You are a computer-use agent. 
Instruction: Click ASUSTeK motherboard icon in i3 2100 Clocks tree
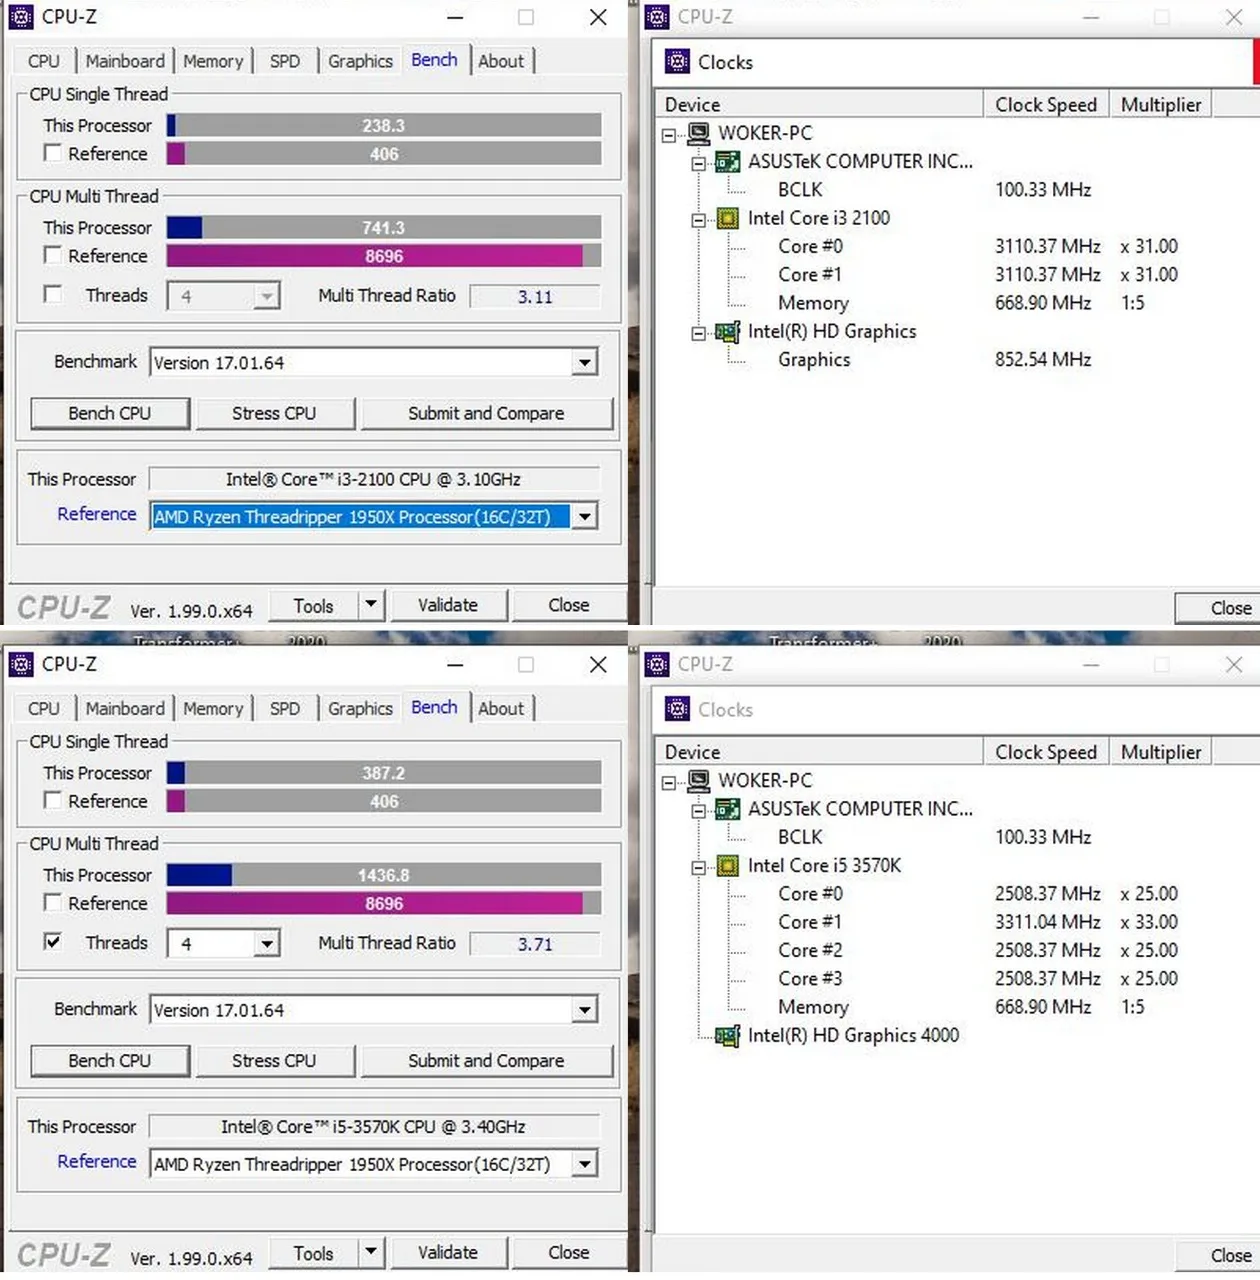click(x=729, y=161)
